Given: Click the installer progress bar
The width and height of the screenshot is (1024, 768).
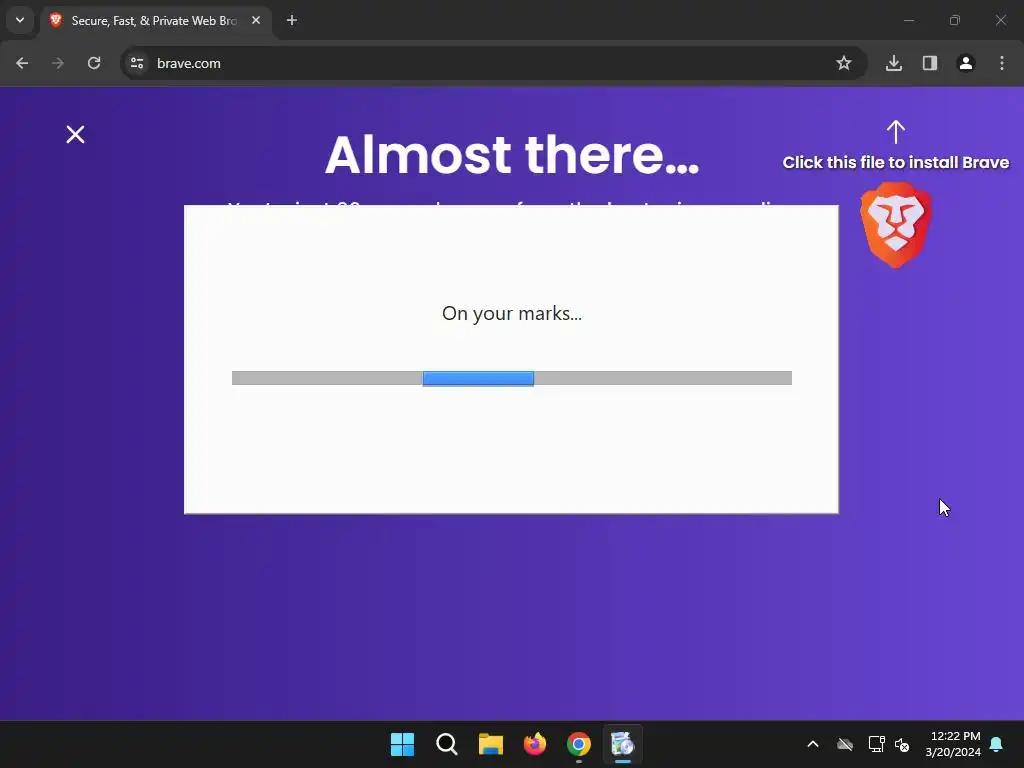Looking at the screenshot, I should point(512,378).
